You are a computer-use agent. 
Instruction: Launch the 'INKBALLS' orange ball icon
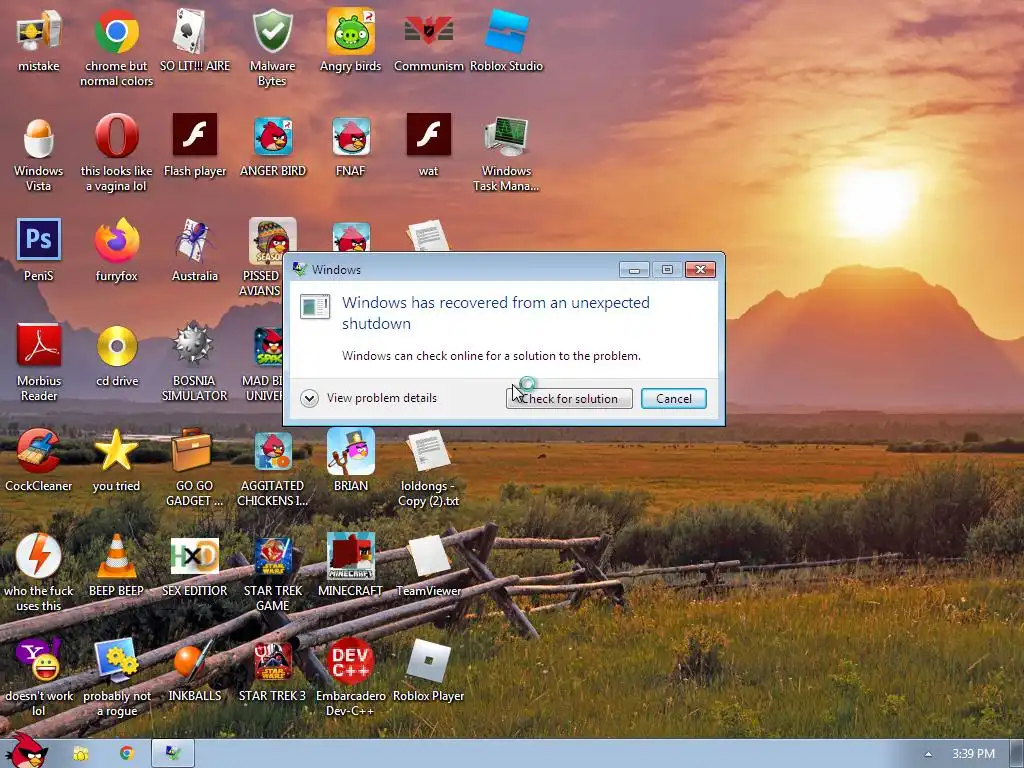point(195,661)
